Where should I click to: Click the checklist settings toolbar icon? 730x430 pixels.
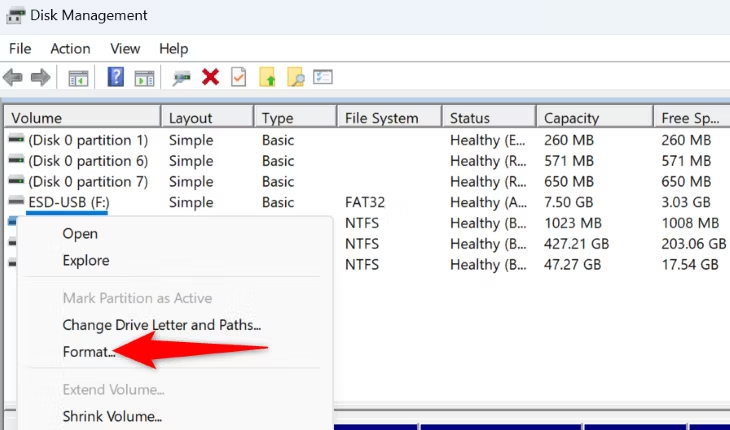323,77
